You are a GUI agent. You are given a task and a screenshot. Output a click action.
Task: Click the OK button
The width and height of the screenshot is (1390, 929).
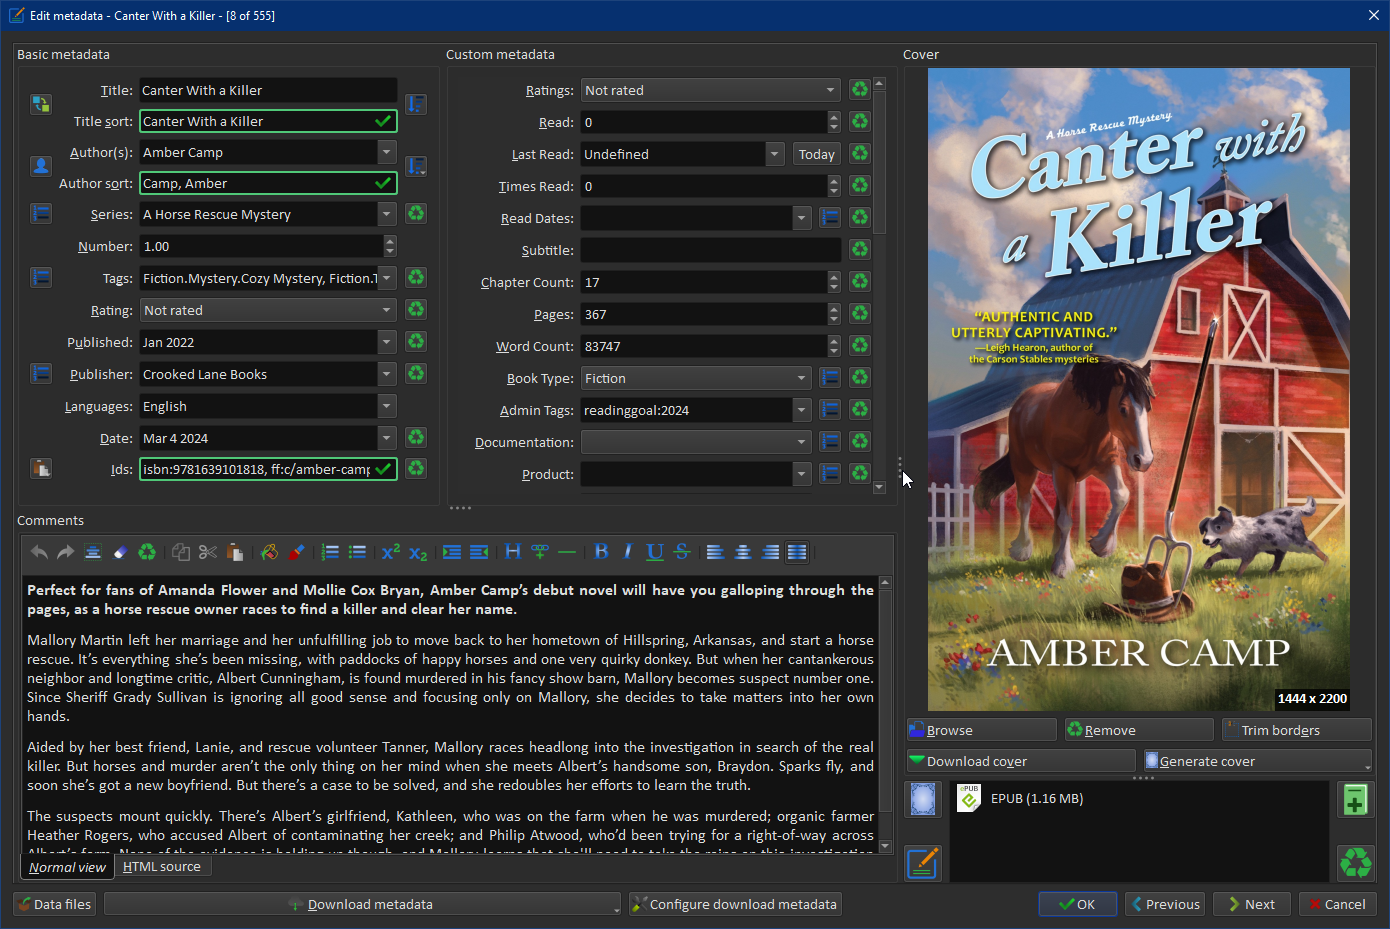[x=1077, y=904]
